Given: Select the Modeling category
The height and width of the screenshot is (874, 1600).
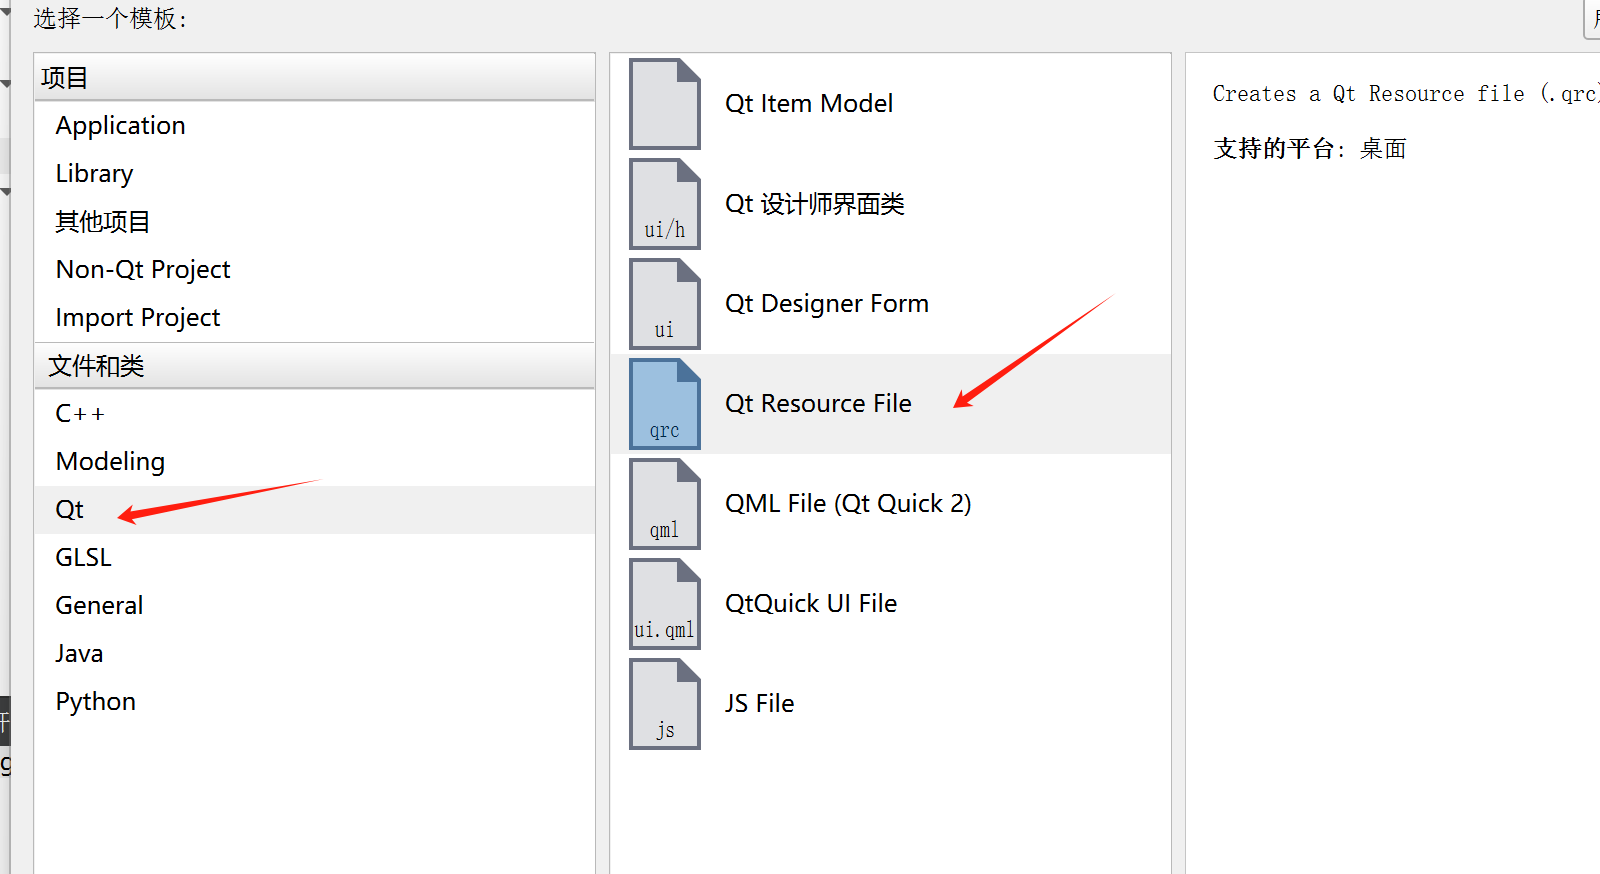Looking at the screenshot, I should pyautogui.click(x=315, y=462).
